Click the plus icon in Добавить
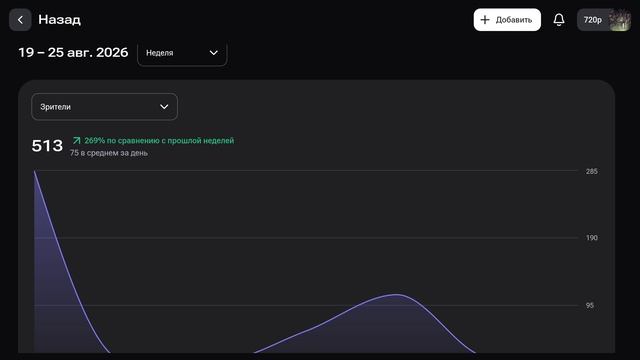 pyautogui.click(x=485, y=20)
